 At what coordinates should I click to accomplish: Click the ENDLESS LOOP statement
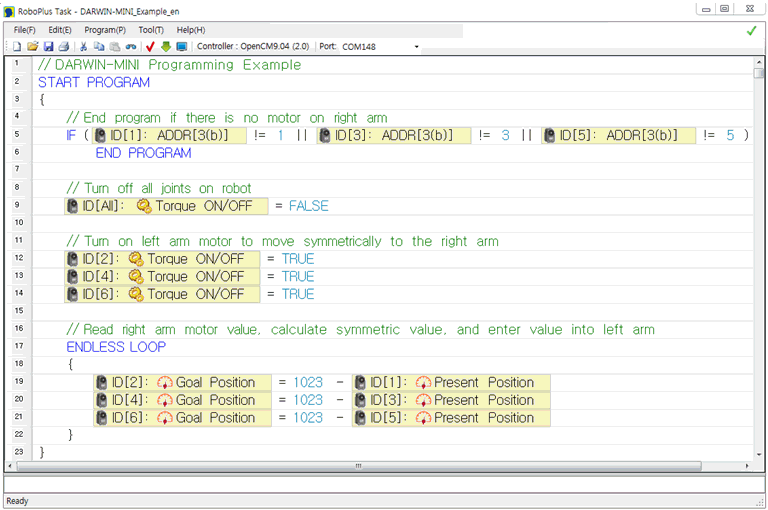pos(116,347)
